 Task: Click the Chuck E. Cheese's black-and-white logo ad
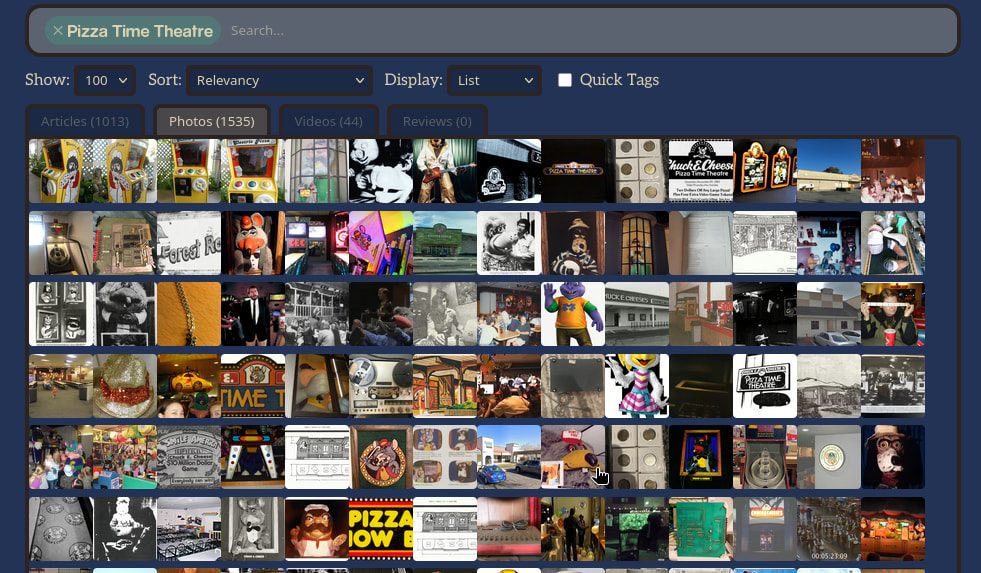coord(701,171)
